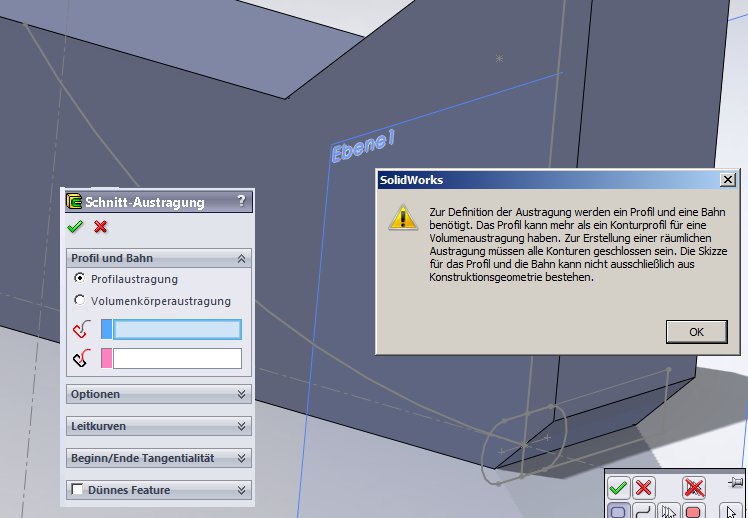The height and width of the screenshot is (518, 748).
Task: Confirm selection with green check in popup toolbar
Action: coord(618,488)
